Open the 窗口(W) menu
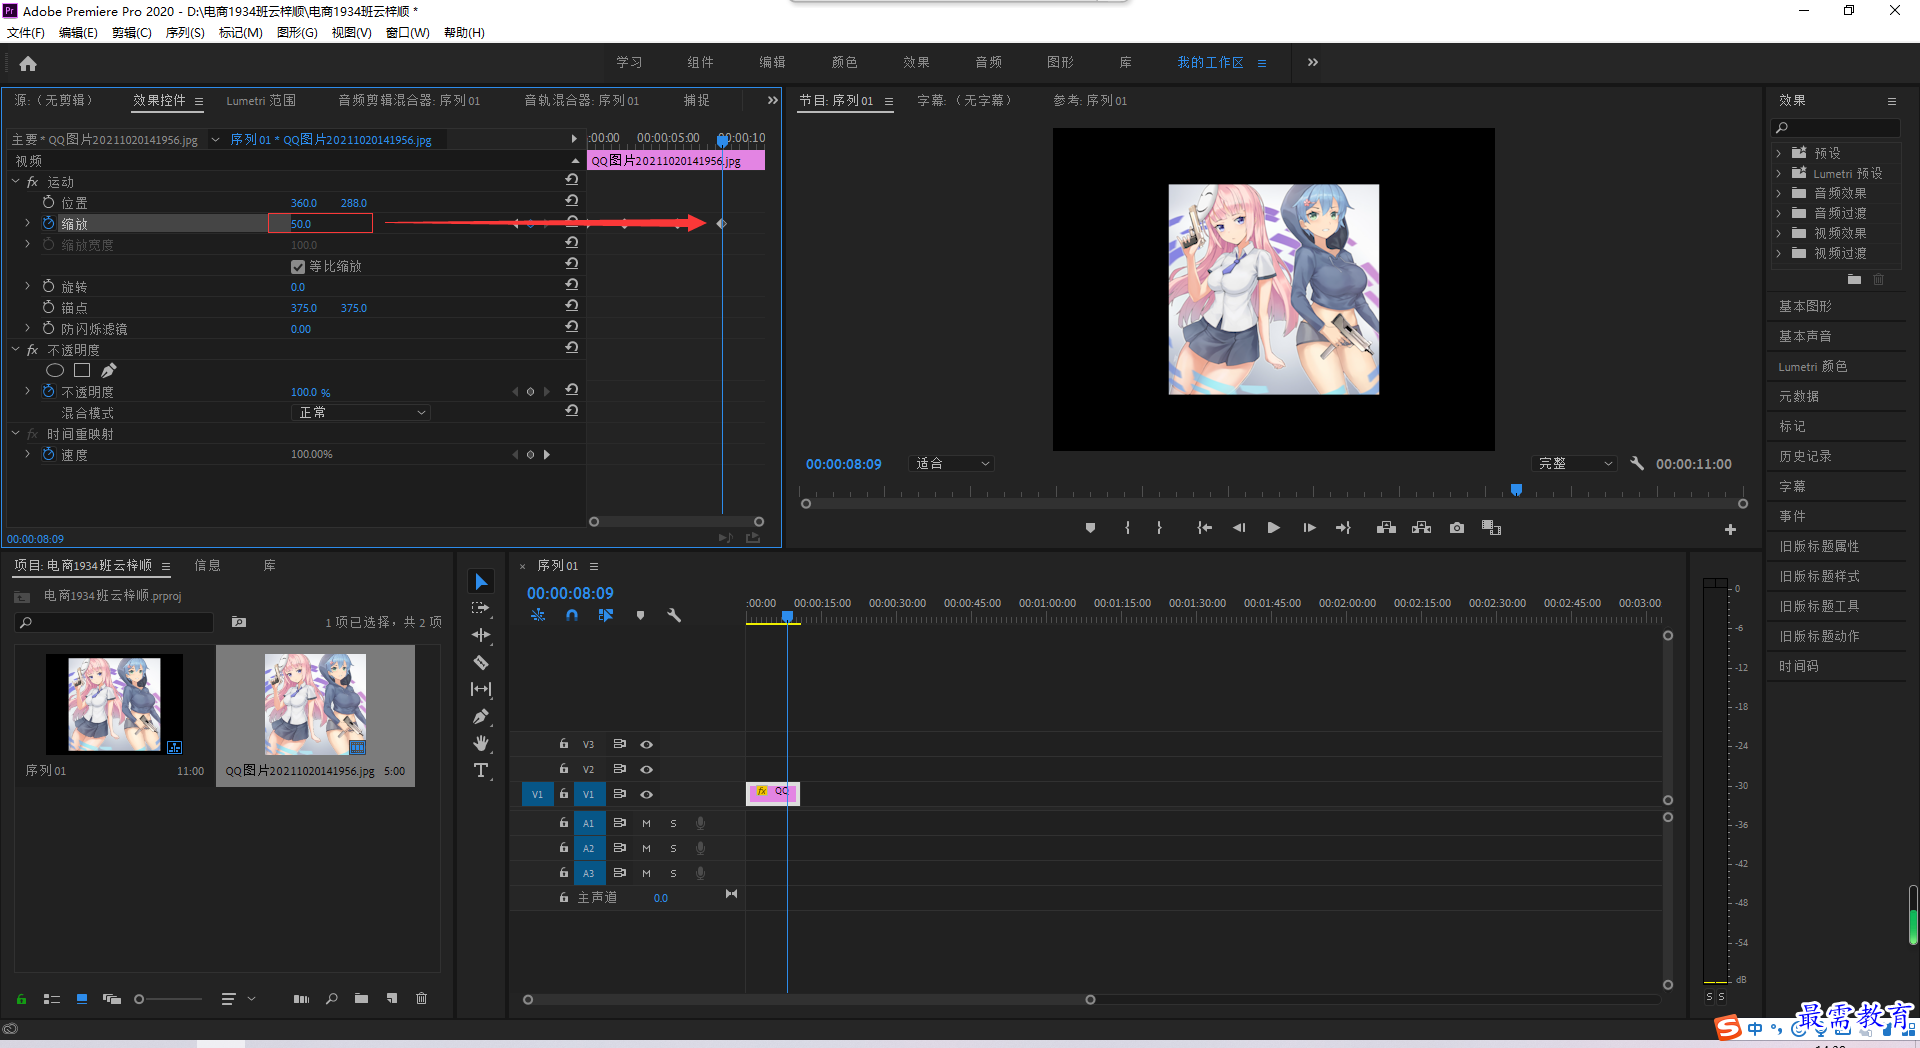 408,33
